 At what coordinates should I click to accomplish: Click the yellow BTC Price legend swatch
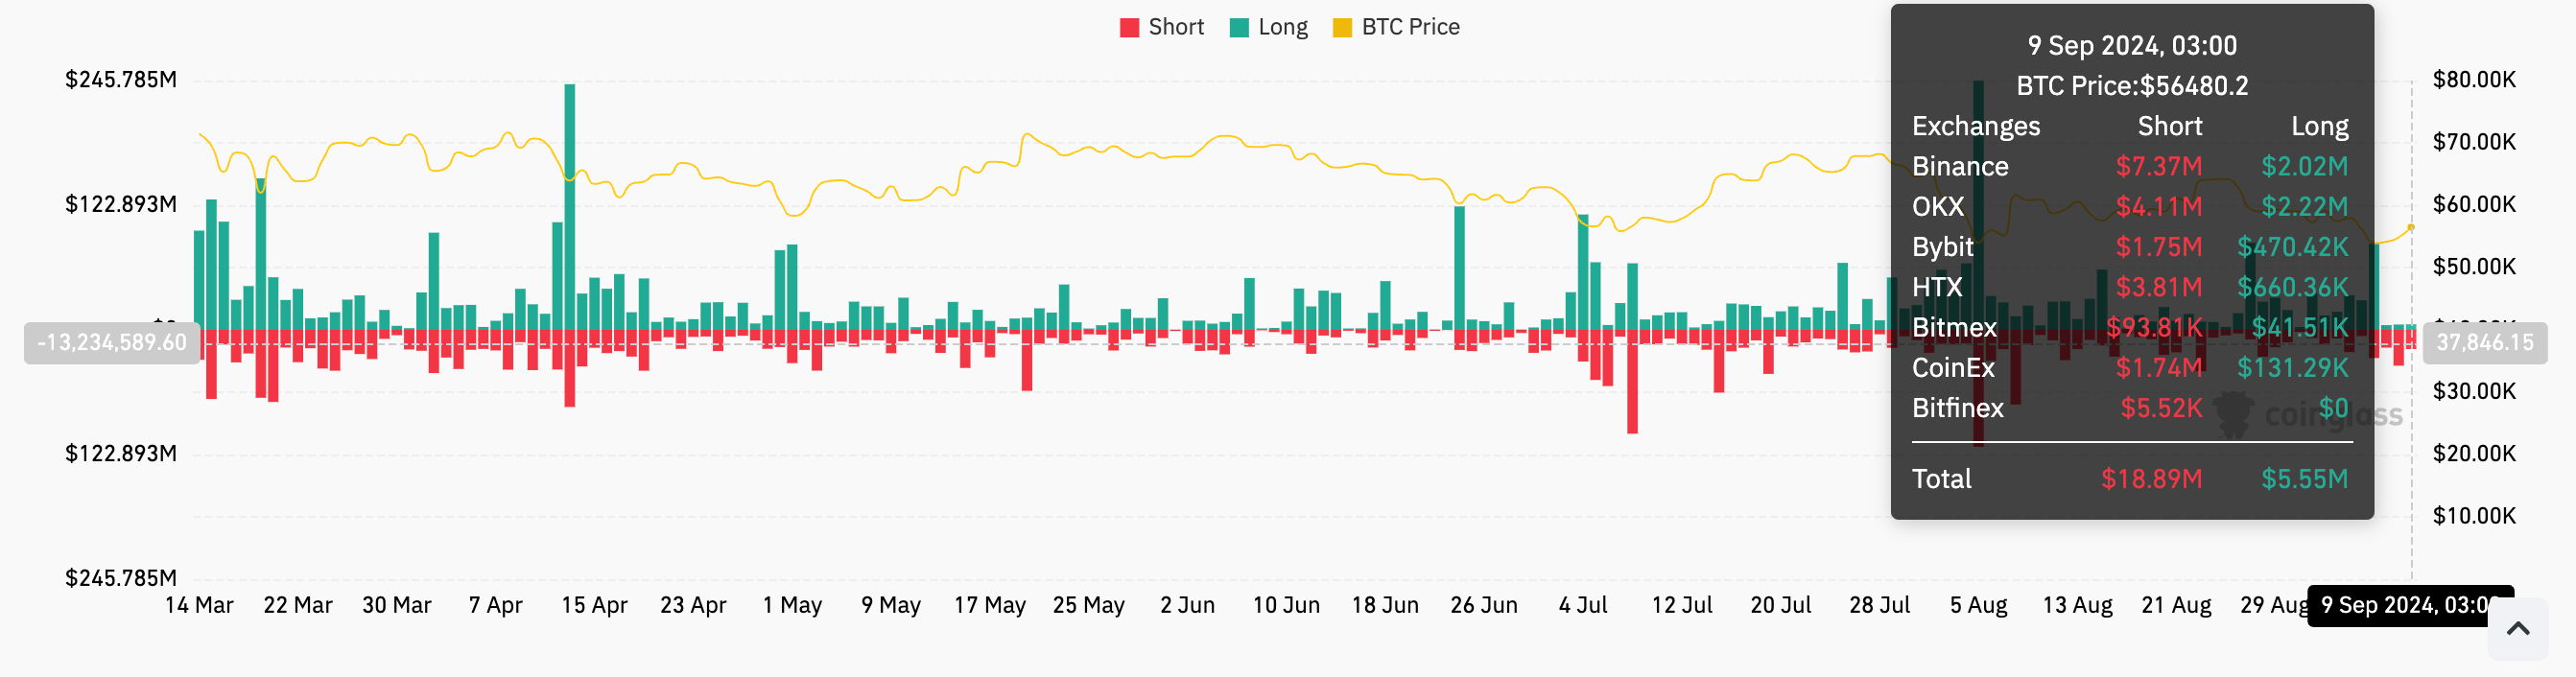[1342, 28]
